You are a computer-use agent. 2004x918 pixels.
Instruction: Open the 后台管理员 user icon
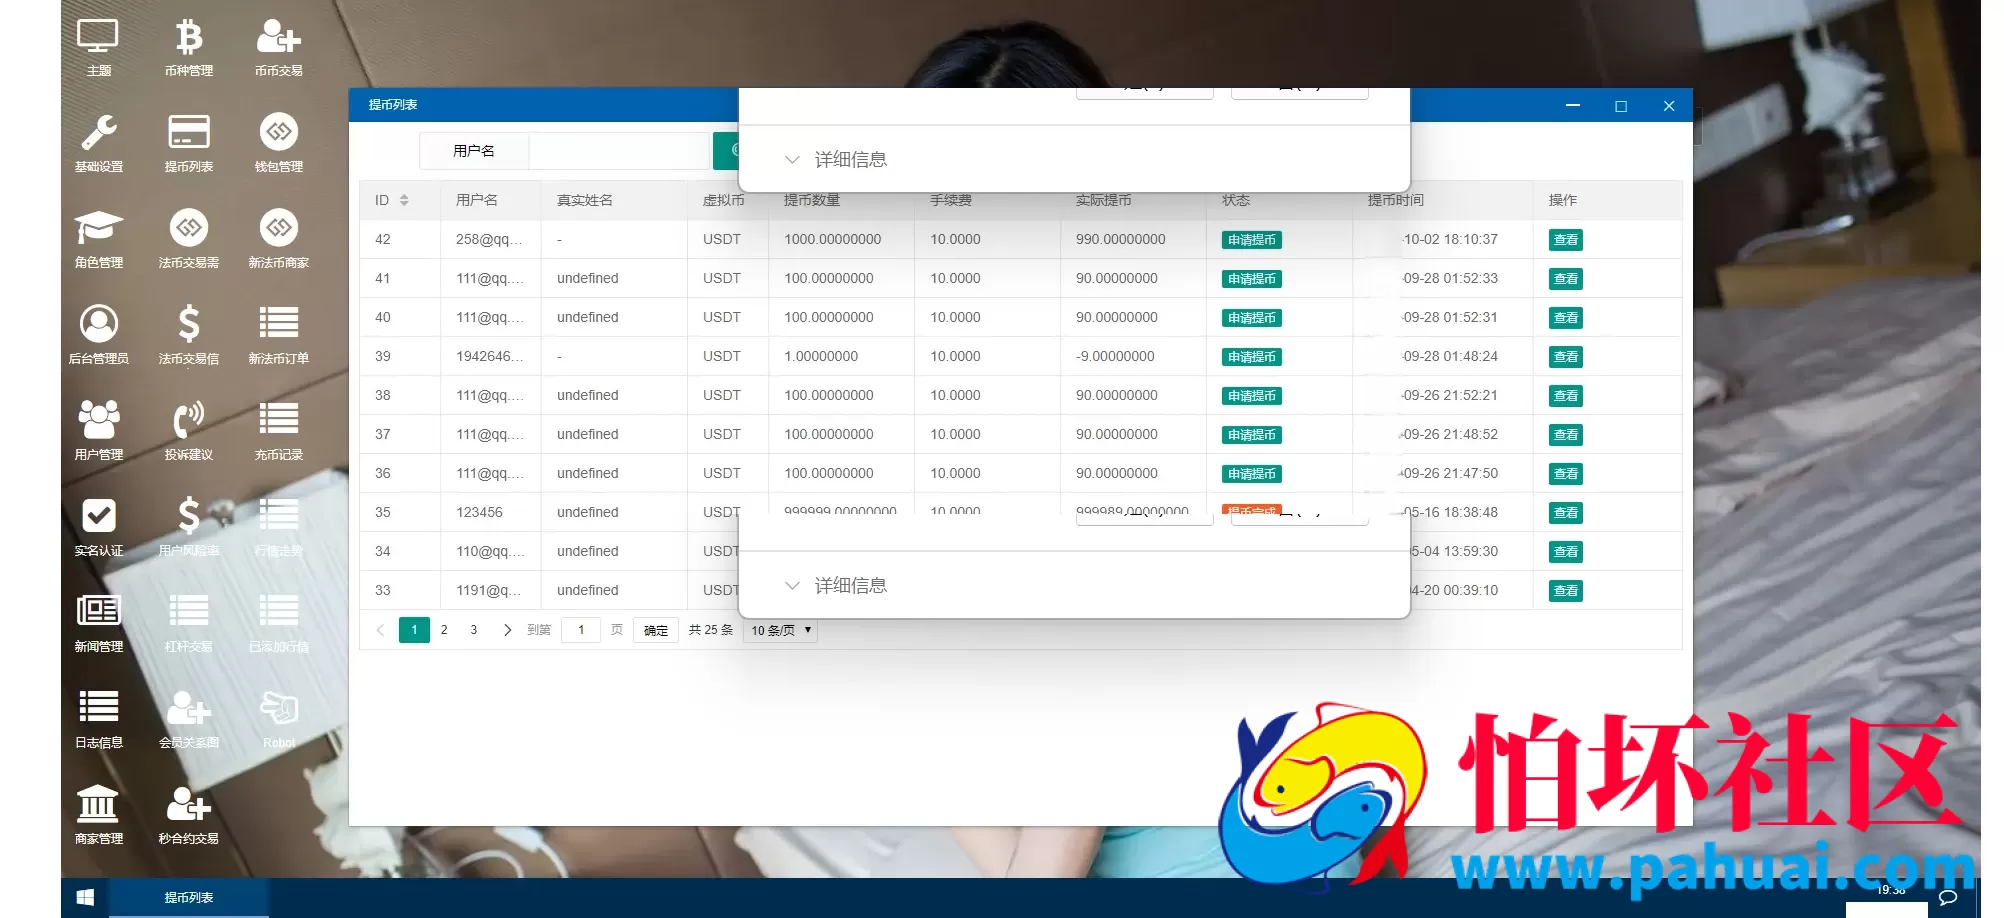(x=98, y=336)
